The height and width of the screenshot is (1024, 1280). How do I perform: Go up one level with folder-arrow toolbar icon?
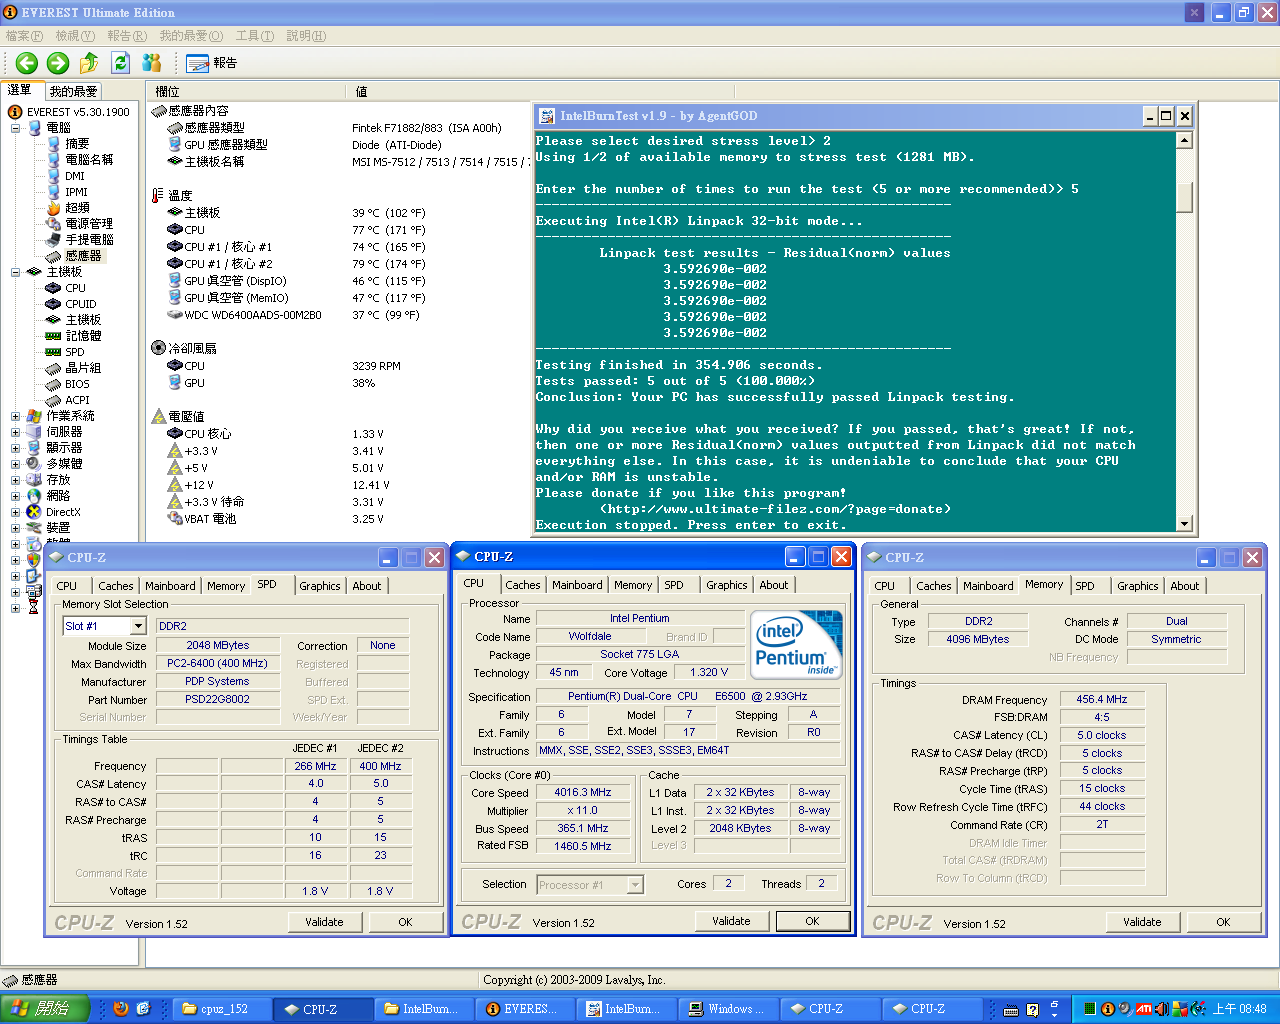[89, 63]
